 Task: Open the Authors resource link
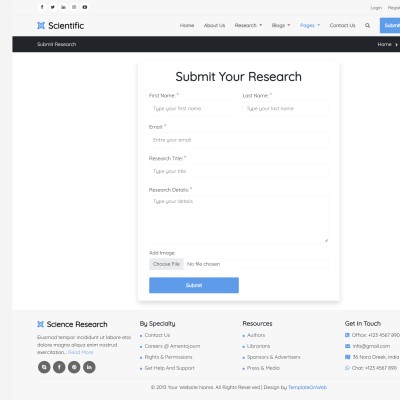click(x=256, y=335)
